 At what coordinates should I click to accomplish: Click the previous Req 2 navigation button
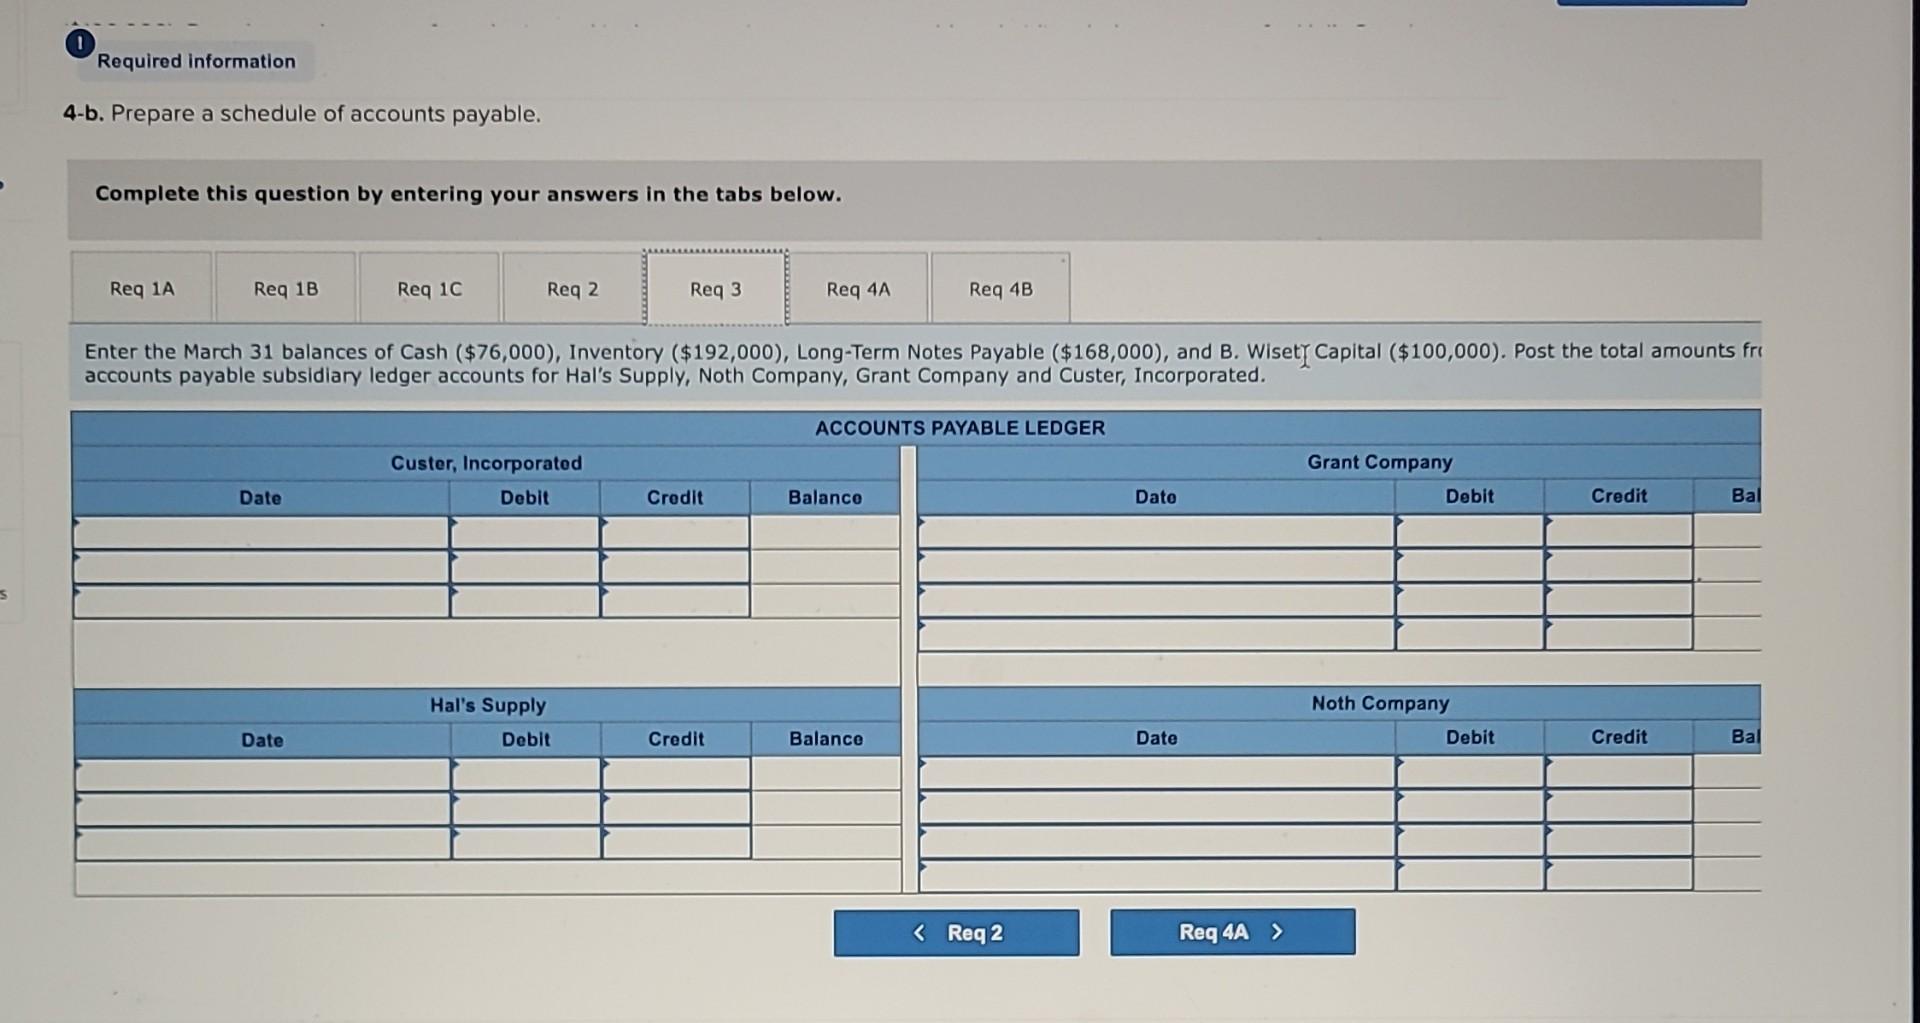pyautogui.click(x=957, y=933)
